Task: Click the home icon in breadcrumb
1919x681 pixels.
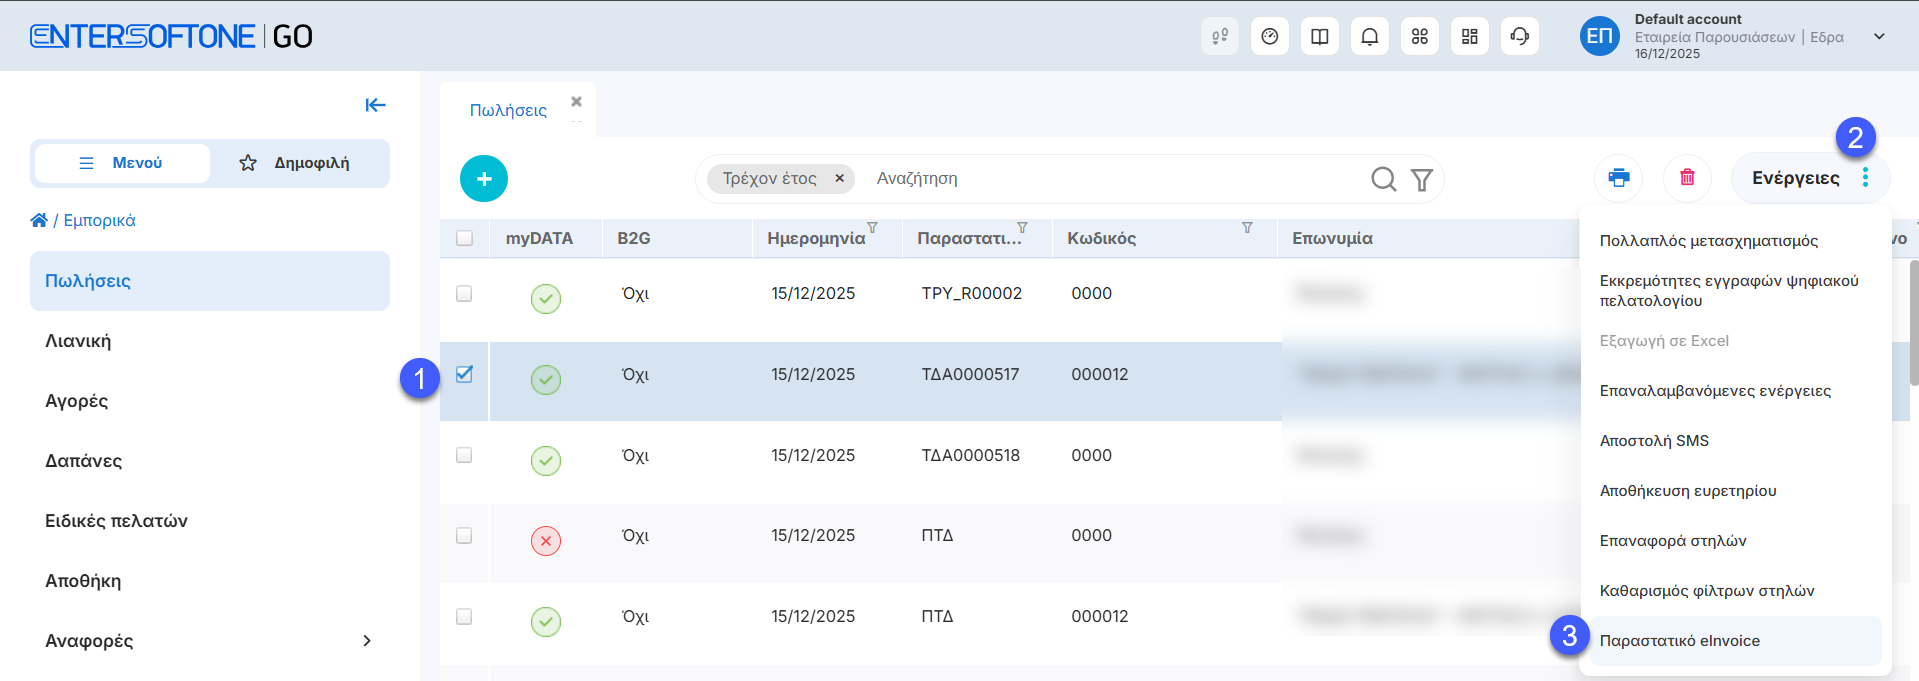Action: (x=39, y=220)
